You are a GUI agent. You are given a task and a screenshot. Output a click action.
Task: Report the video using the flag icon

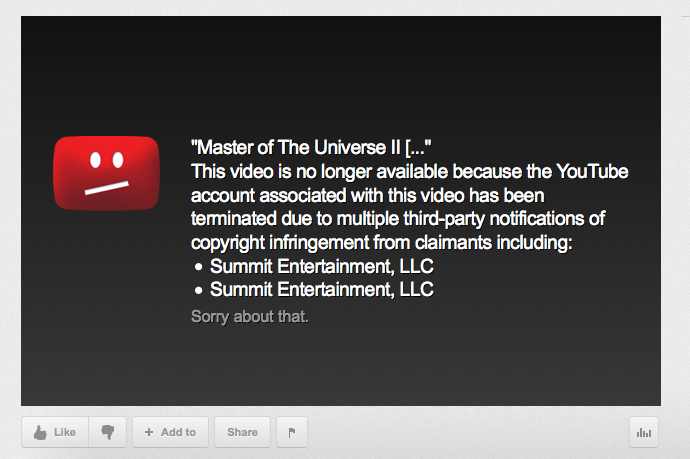pyautogui.click(x=292, y=432)
